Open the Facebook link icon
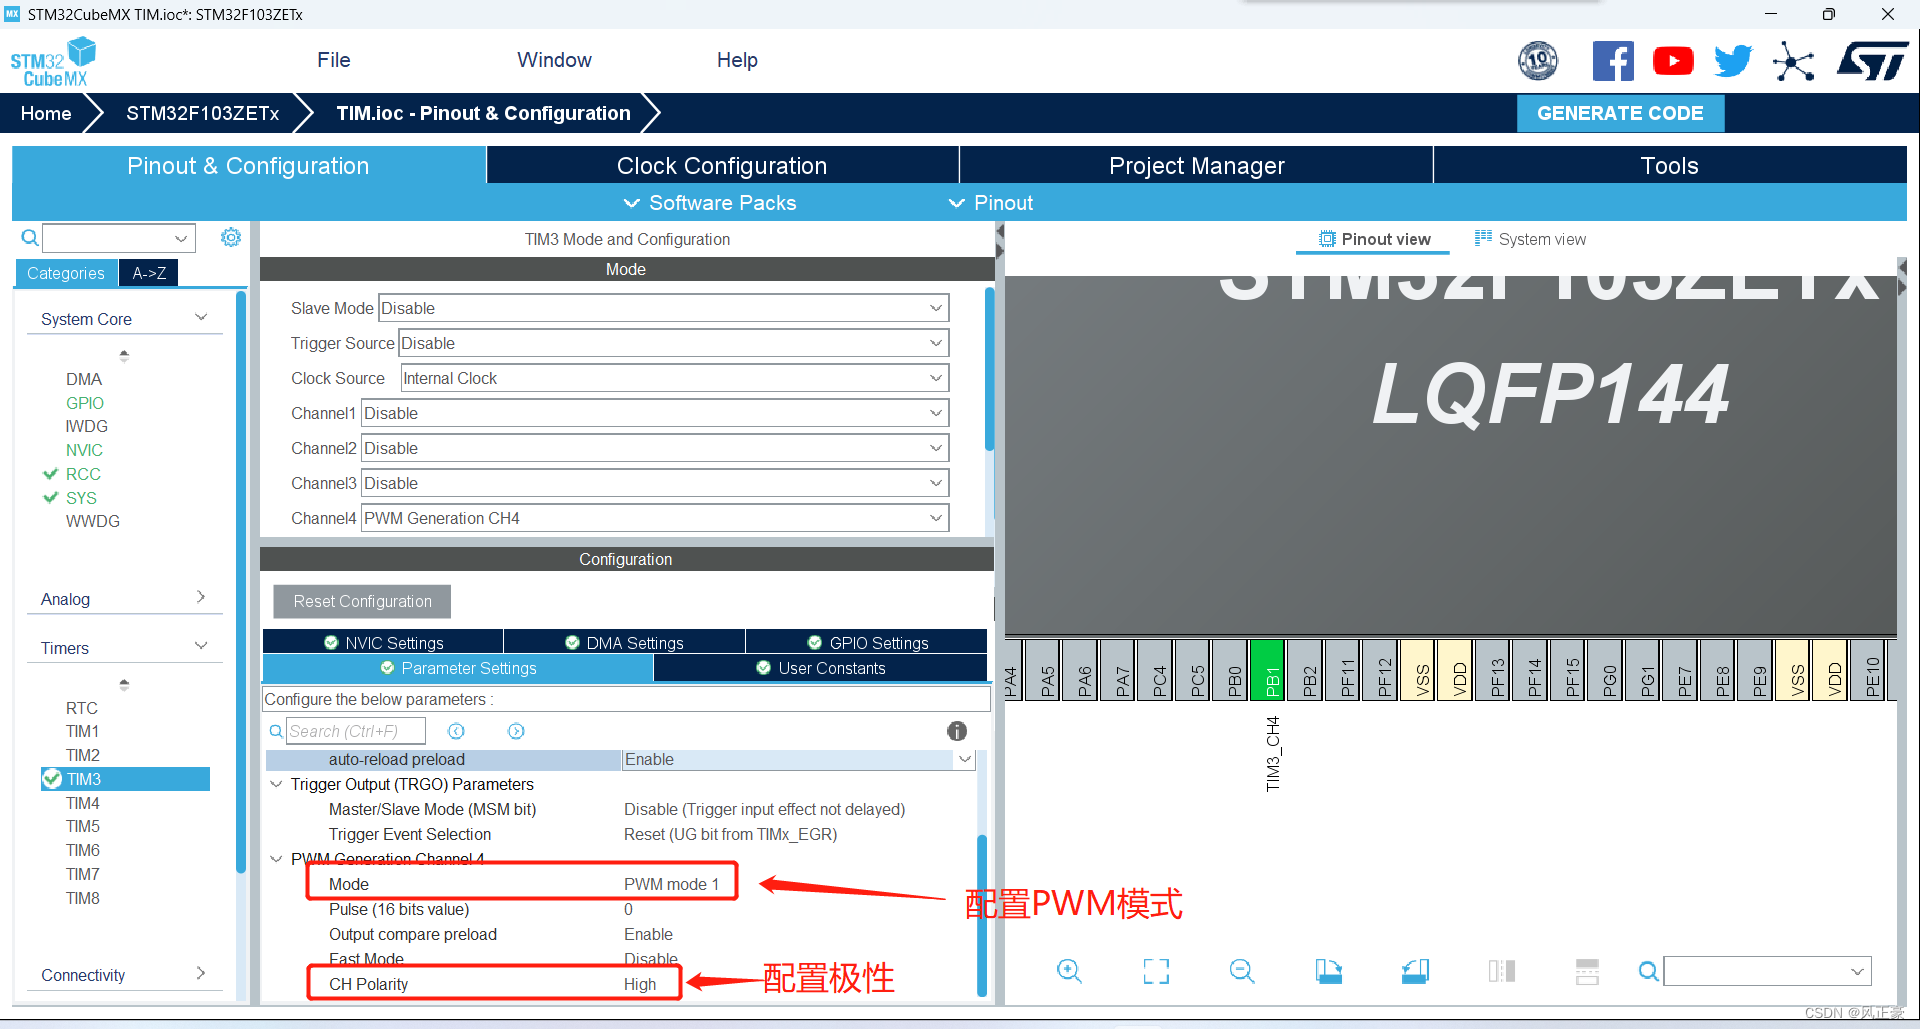The image size is (1920, 1029). pyautogui.click(x=1613, y=62)
